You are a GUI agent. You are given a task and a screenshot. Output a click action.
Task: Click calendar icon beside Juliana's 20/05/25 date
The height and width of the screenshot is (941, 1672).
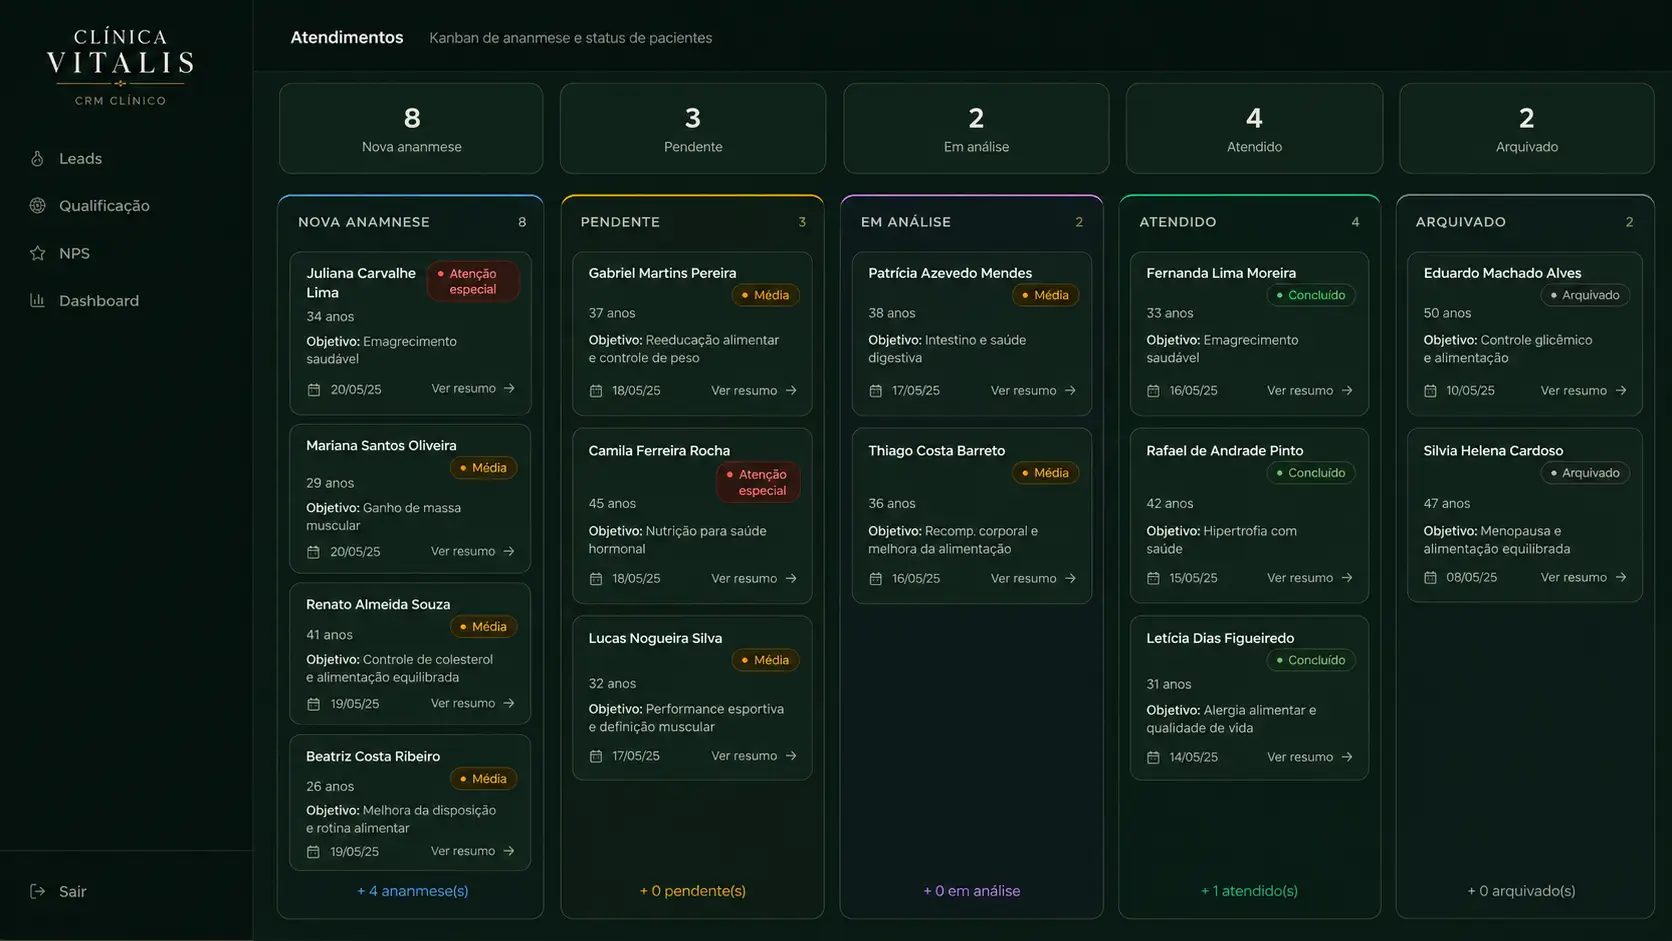coord(313,390)
